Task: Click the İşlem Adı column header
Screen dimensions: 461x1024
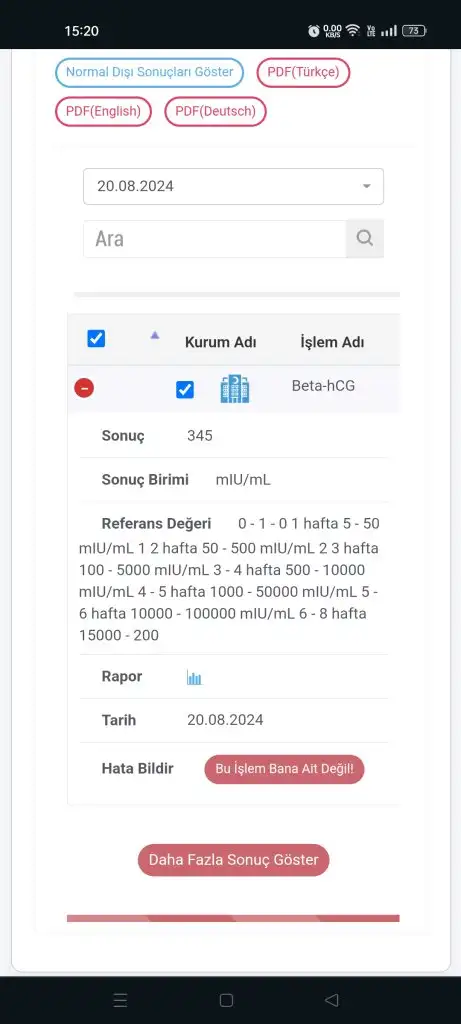Action: coord(332,342)
